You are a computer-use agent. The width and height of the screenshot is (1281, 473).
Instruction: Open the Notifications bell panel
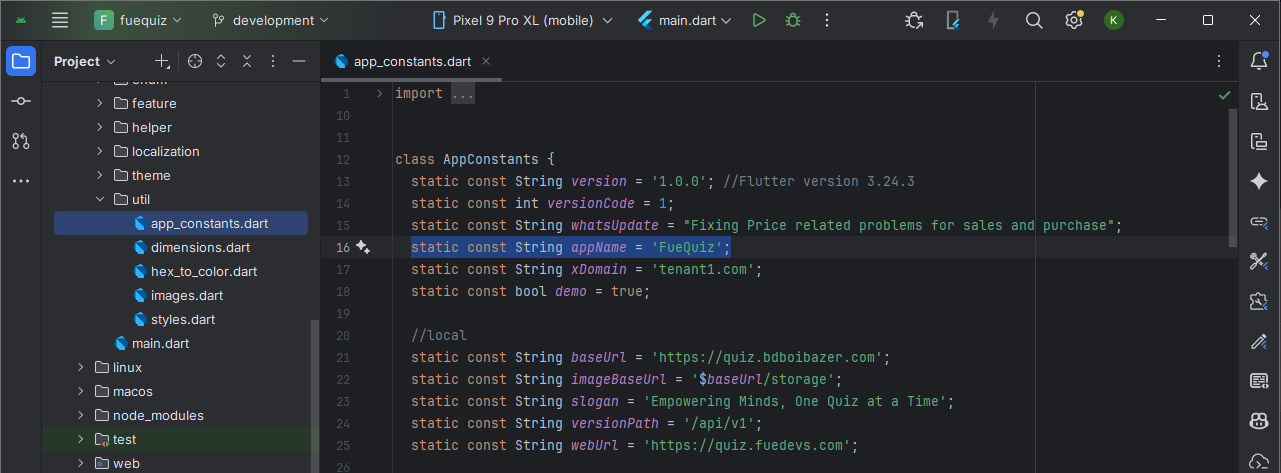[x=1259, y=61]
